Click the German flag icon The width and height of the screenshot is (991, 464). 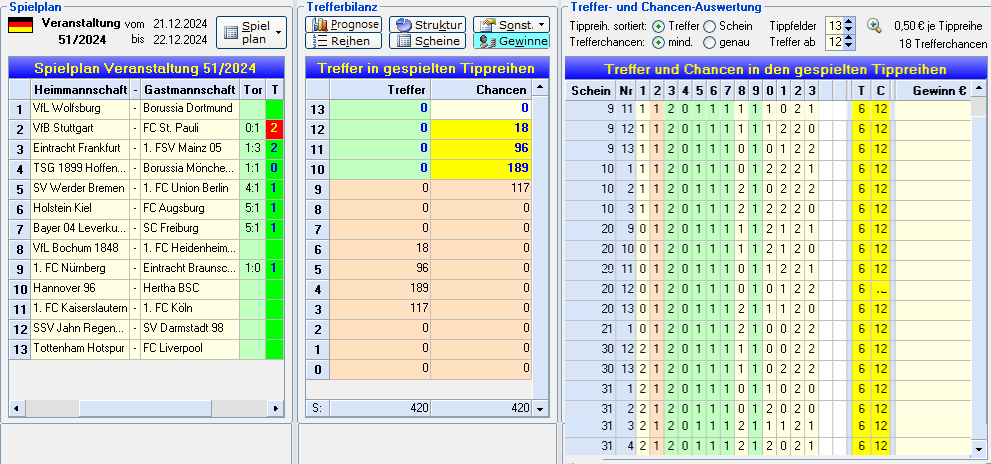pyautogui.click(x=20, y=25)
